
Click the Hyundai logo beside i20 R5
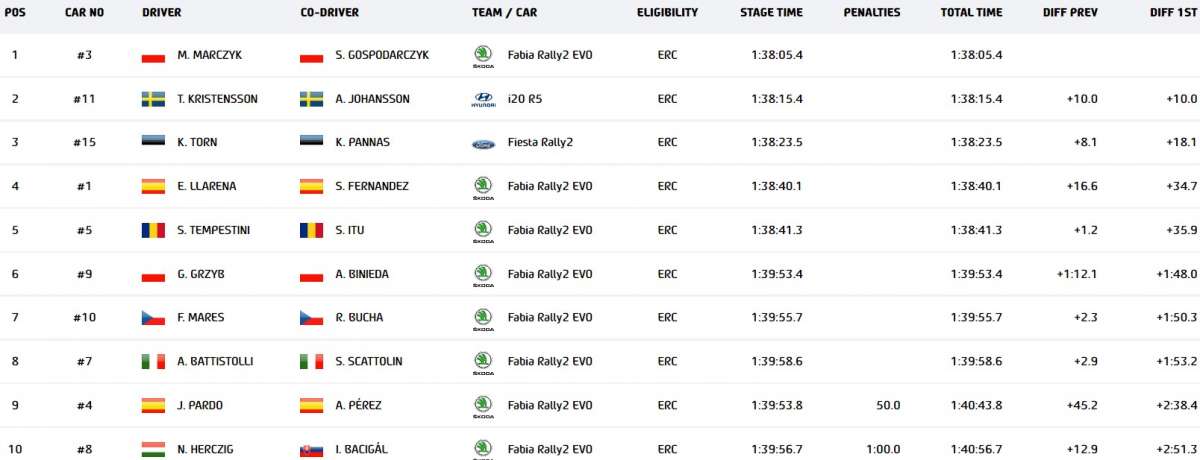pos(482,99)
